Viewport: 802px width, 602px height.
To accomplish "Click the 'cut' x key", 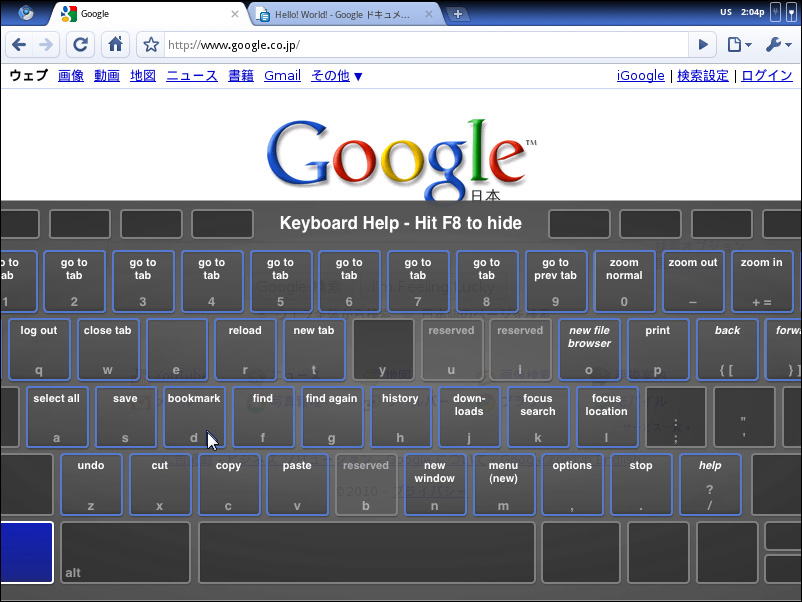I will 160,485.
